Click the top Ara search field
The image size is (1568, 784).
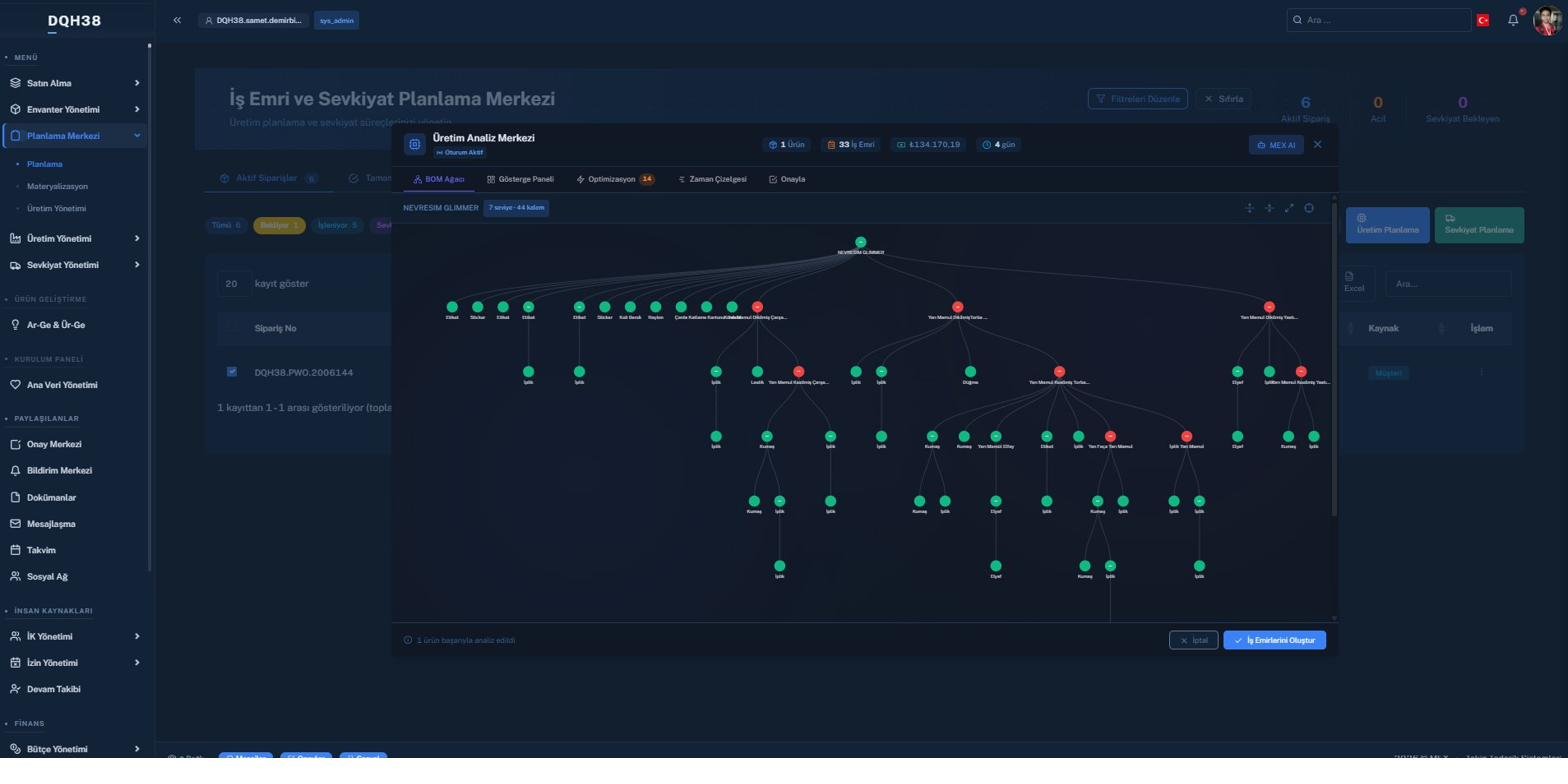point(1379,20)
